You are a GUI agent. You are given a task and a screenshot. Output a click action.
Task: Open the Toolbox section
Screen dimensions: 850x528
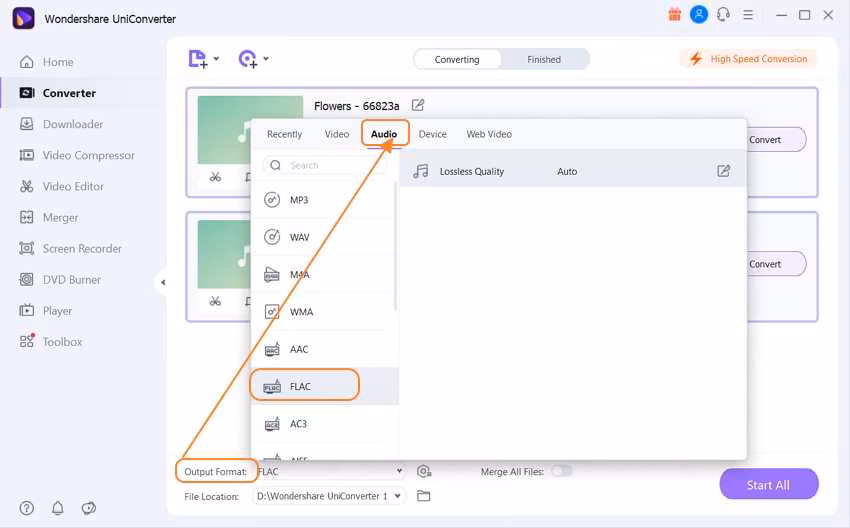point(50,342)
